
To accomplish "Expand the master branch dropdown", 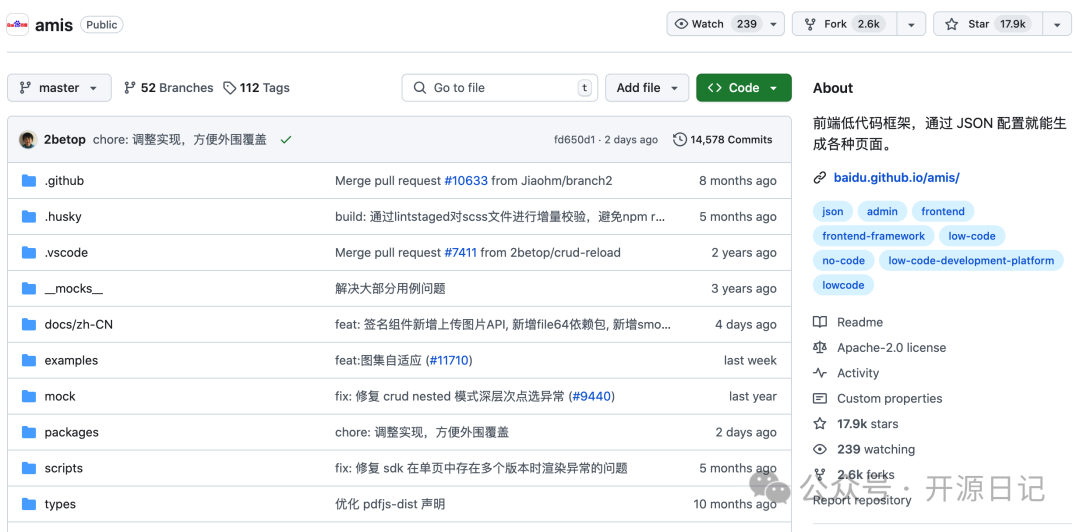I will [x=59, y=88].
